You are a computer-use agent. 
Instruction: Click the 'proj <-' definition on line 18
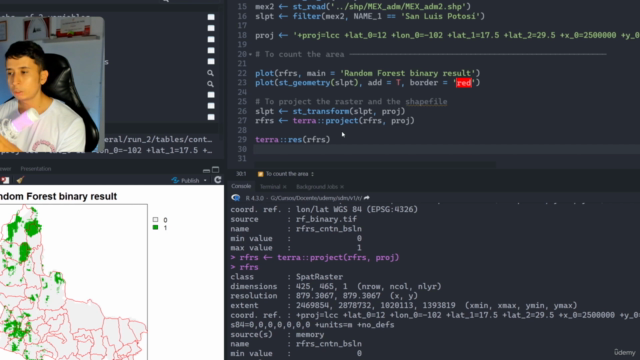click(447, 36)
